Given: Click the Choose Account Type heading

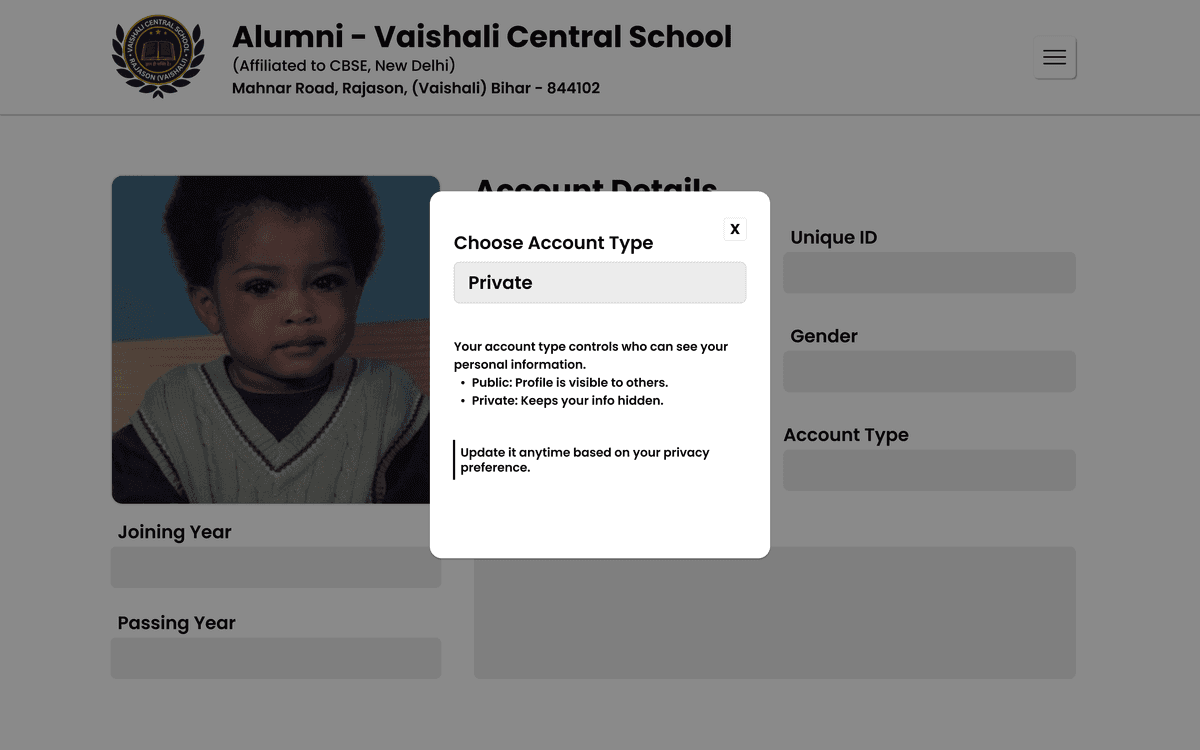Looking at the screenshot, I should click(553, 243).
